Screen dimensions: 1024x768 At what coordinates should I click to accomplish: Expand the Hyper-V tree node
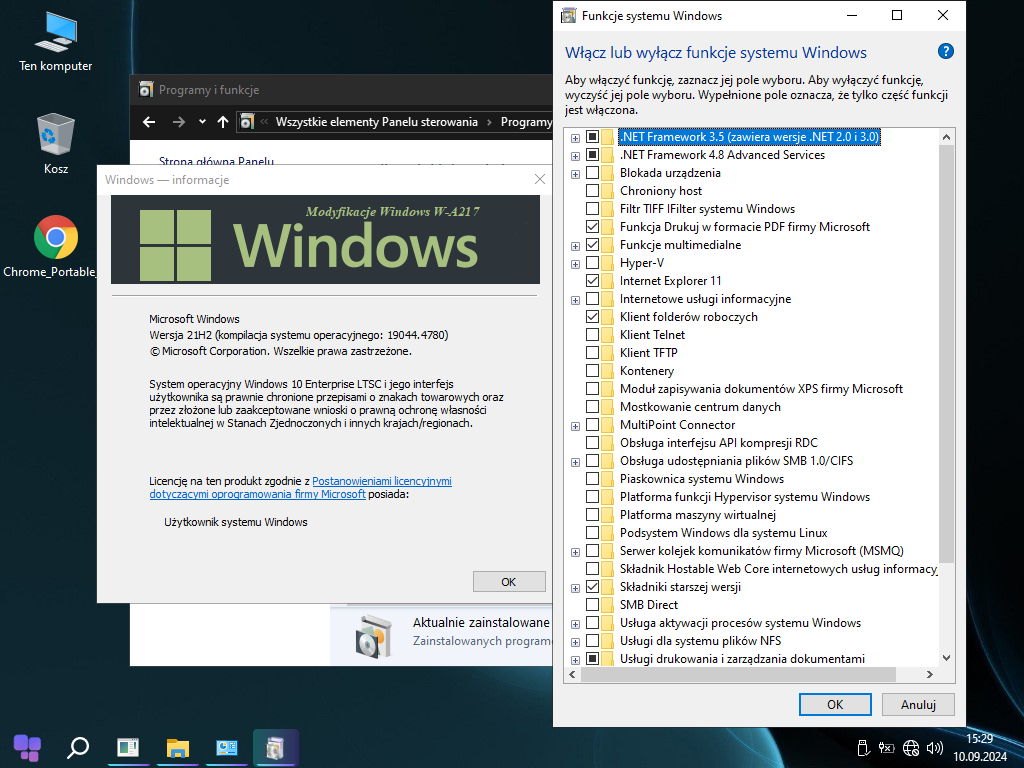click(575, 264)
